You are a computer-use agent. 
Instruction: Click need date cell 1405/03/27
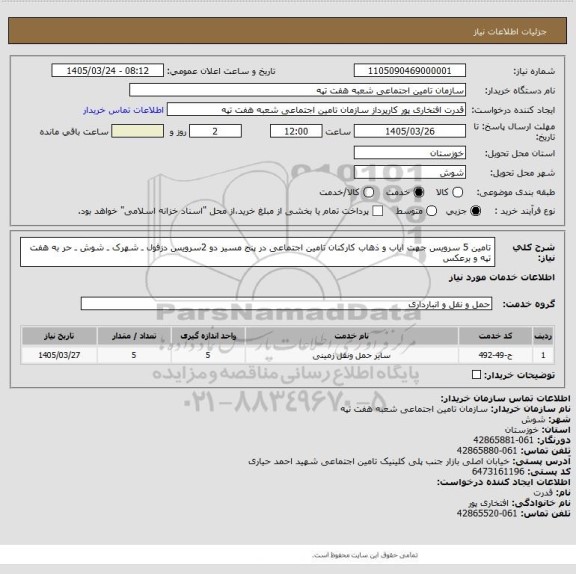click(x=59, y=355)
